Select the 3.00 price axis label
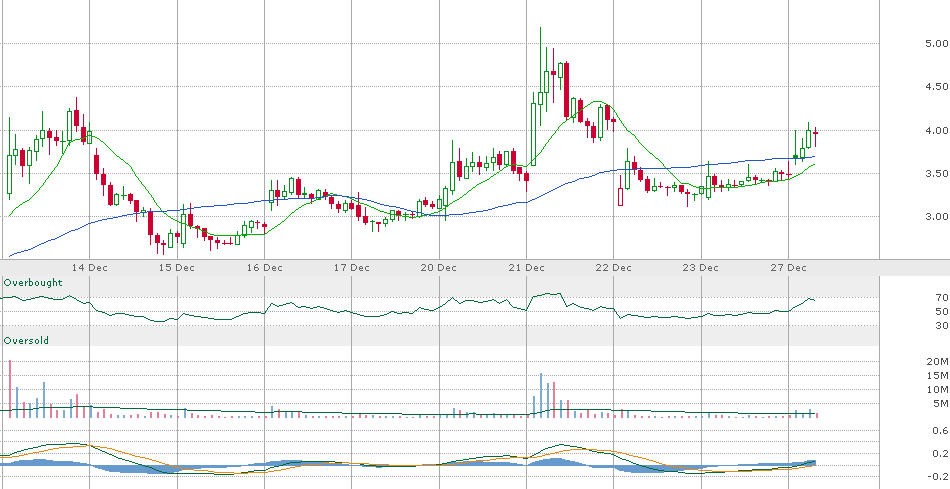Viewport: 950px width, 489px height. (937, 216)
